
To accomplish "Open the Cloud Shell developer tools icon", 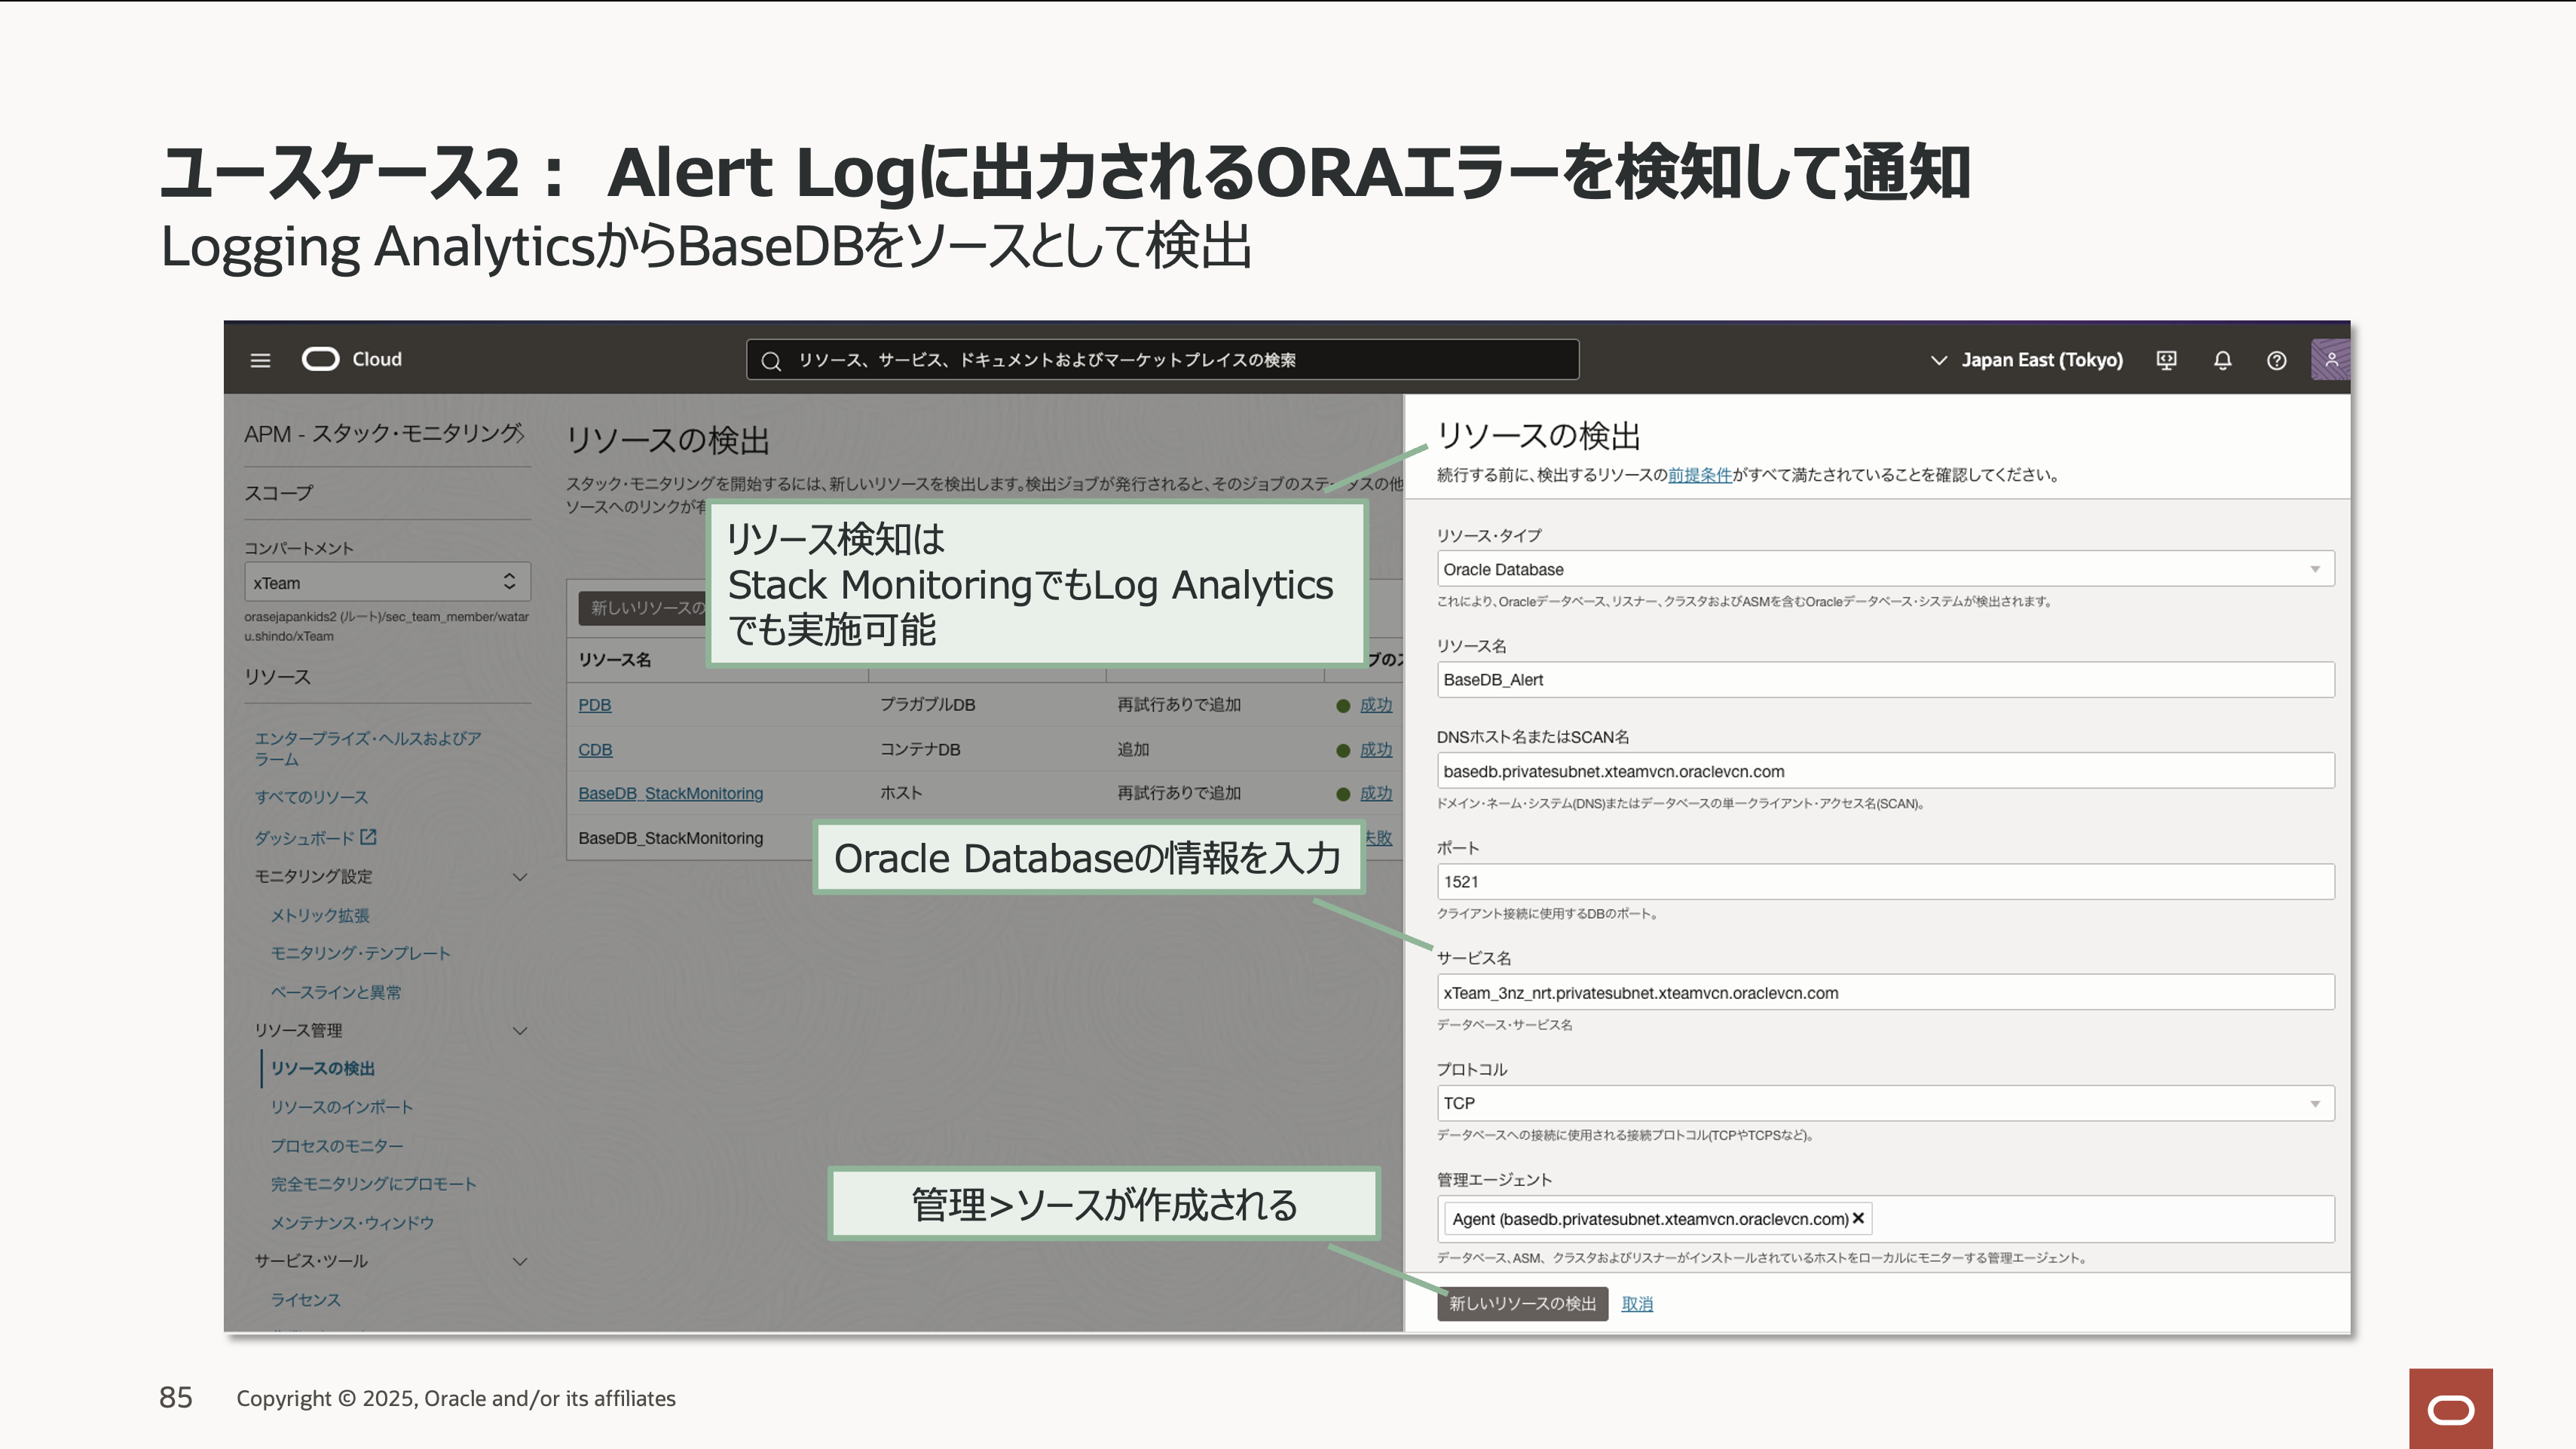I will pos(2166,360).
